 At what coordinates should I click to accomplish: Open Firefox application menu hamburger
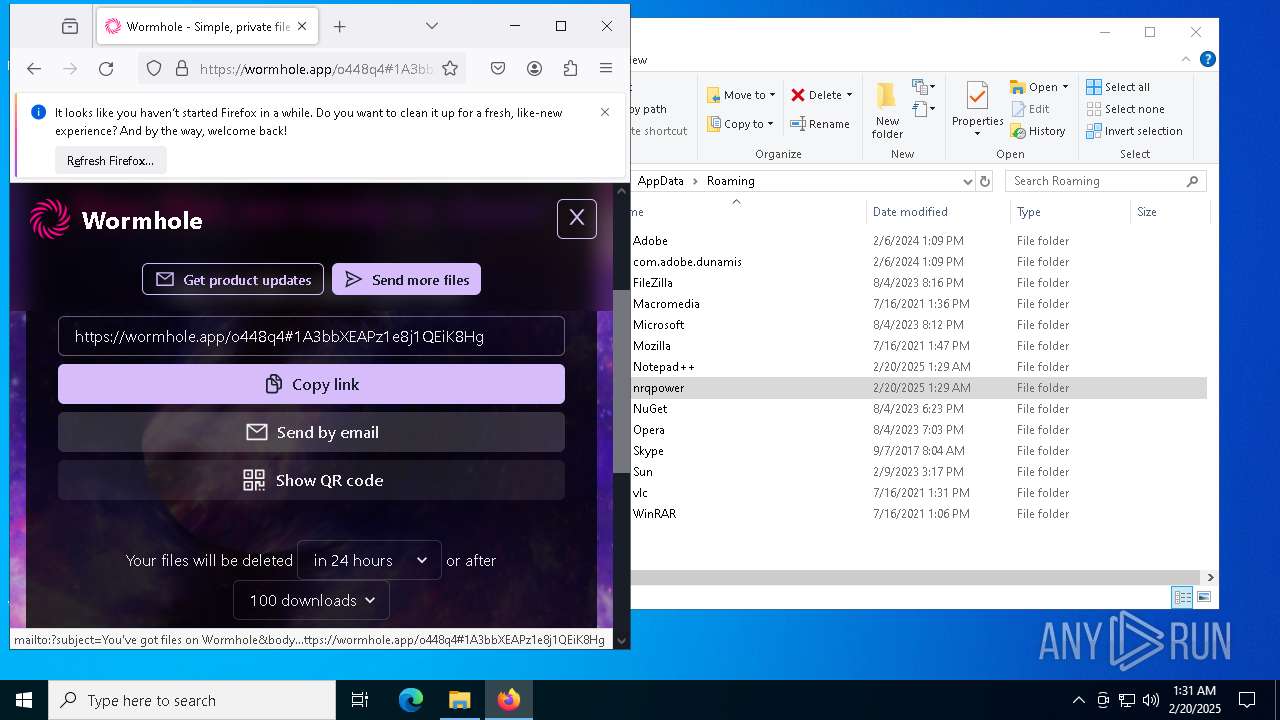tap(606, 68)
